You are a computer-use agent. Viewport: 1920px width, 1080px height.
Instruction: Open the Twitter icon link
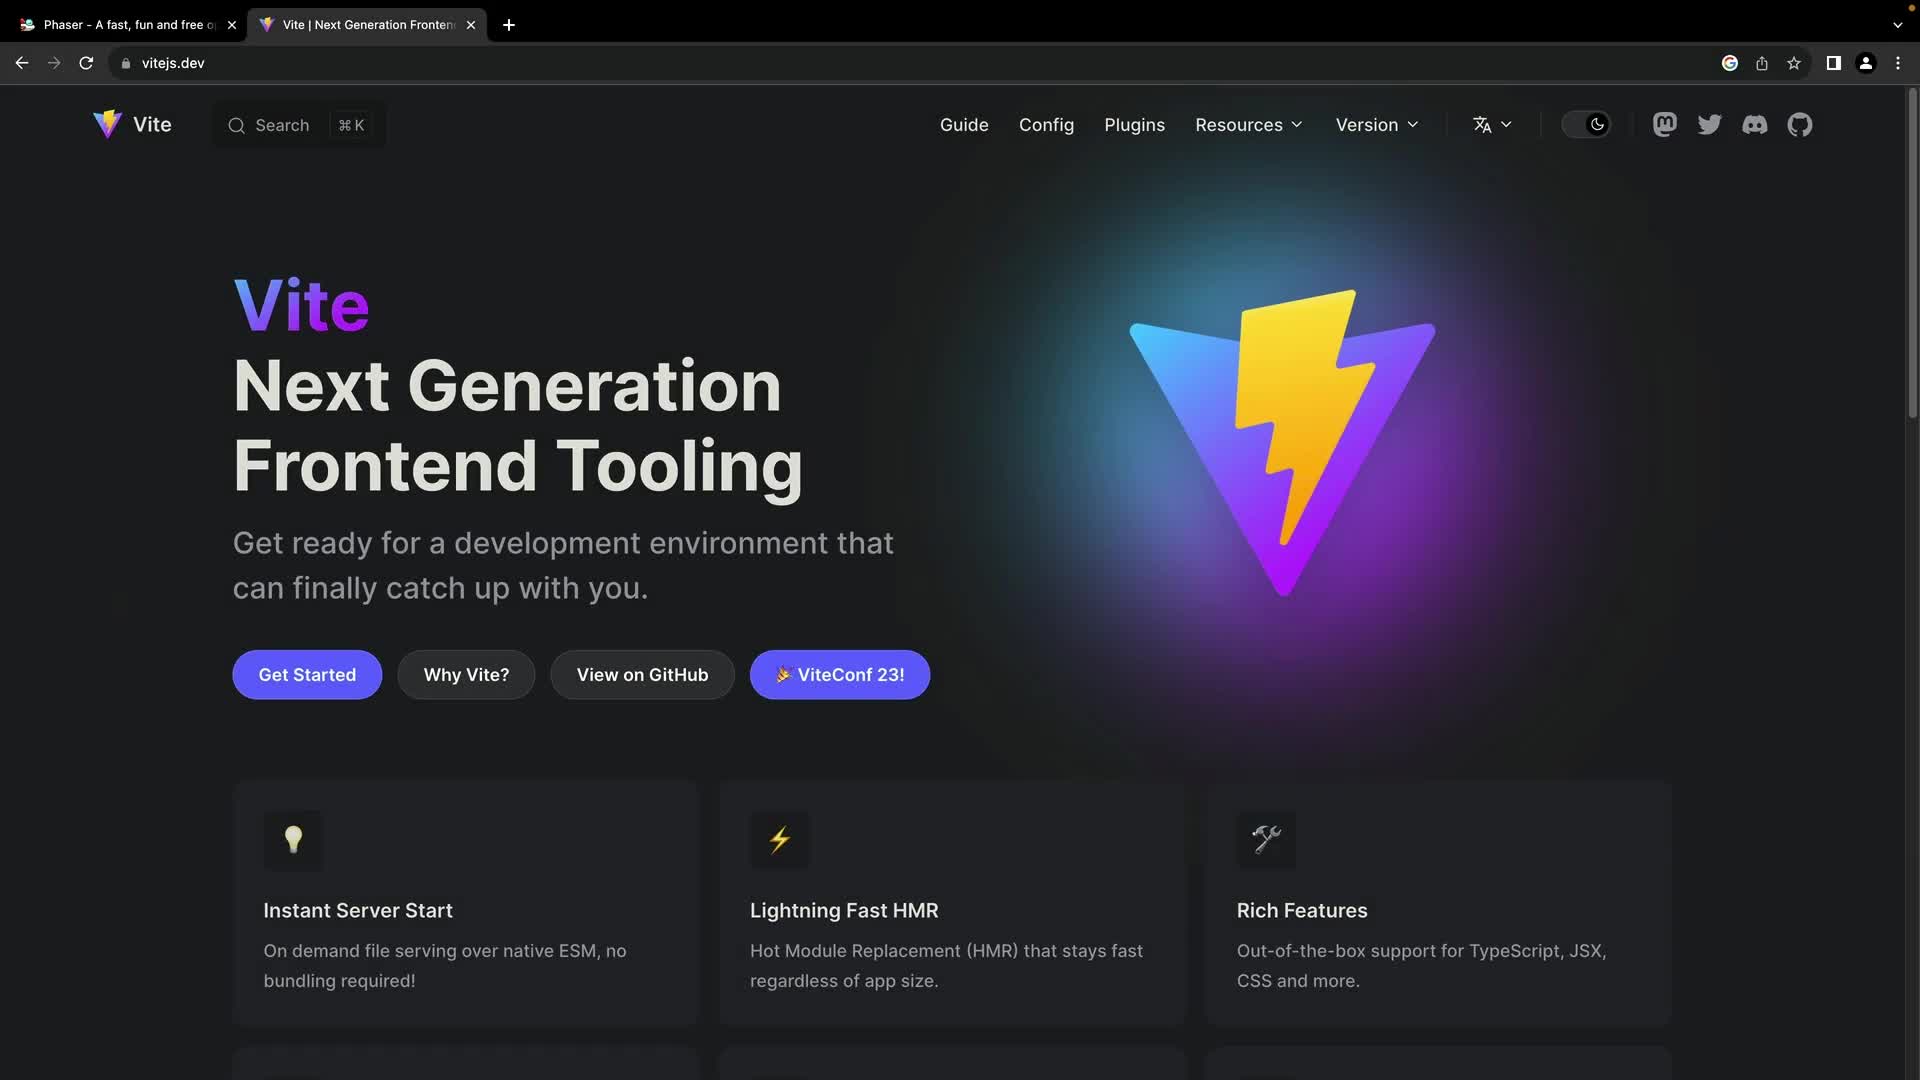pyautogui.click(x=1709, y=124)
